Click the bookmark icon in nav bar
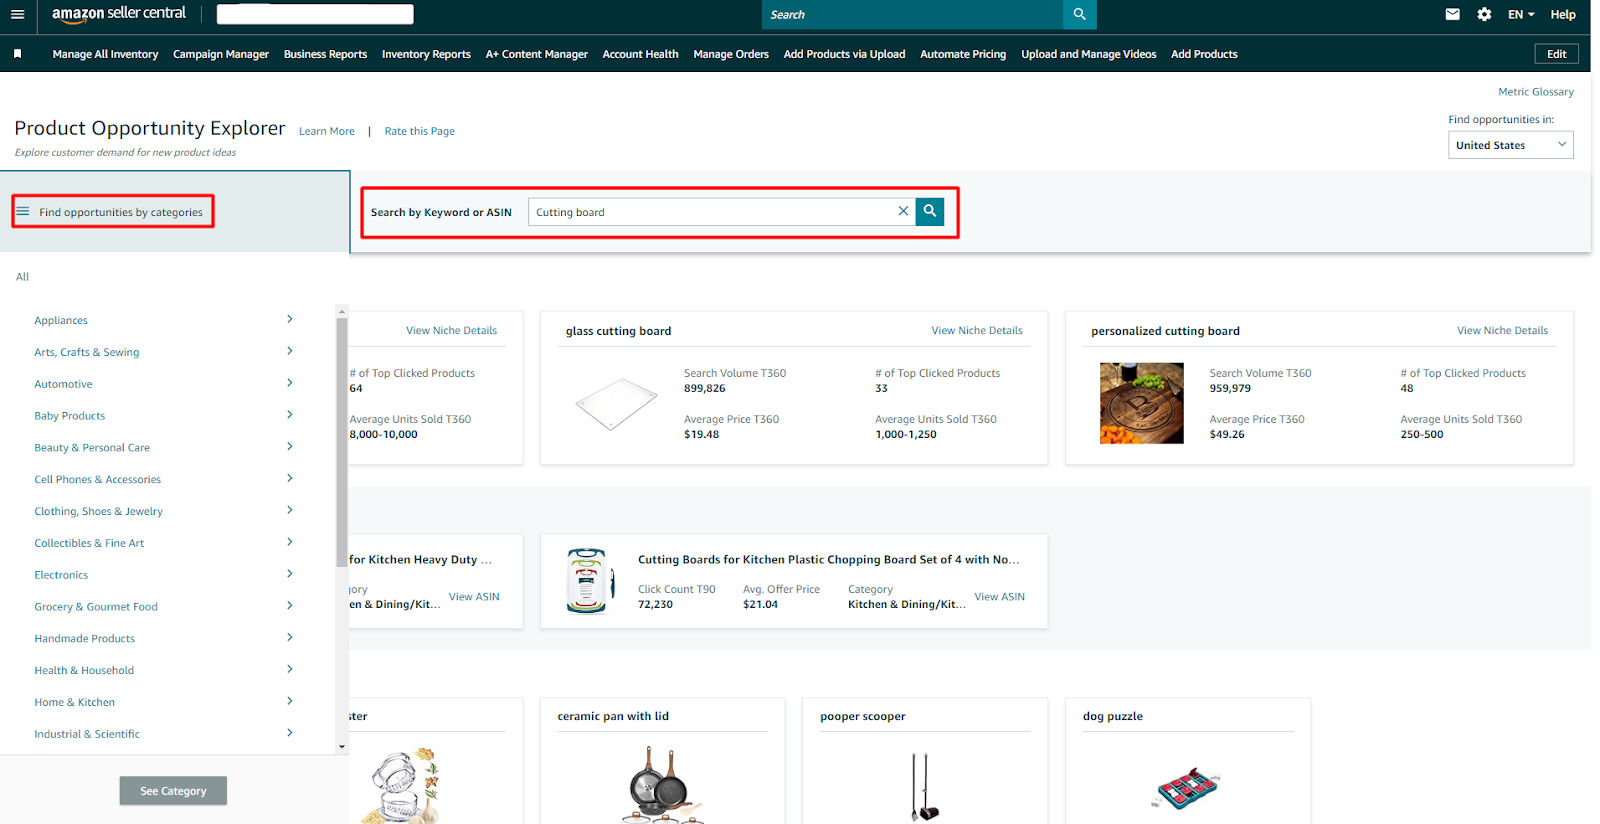The width and height of the screenshot is (1600, 824). point(17,54)
